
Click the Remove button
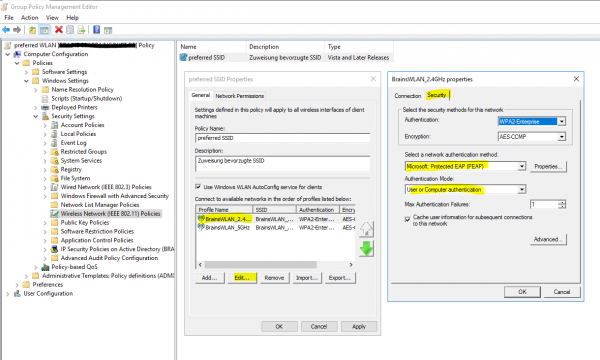tap(274, 278)
